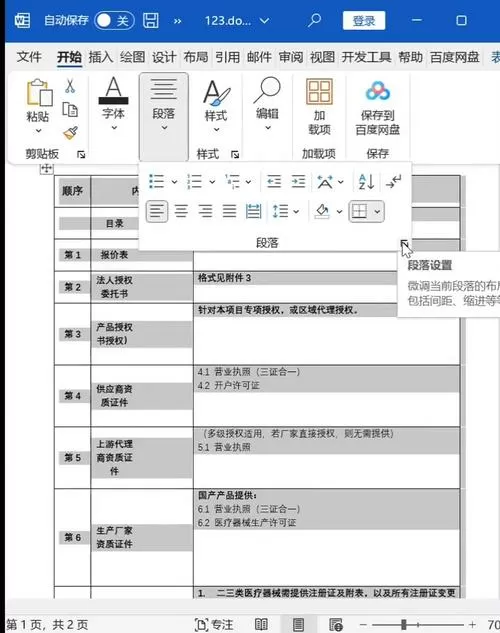Open 段落设置 dialog launcher
This screenshot has height=633, width=500.
404,243
